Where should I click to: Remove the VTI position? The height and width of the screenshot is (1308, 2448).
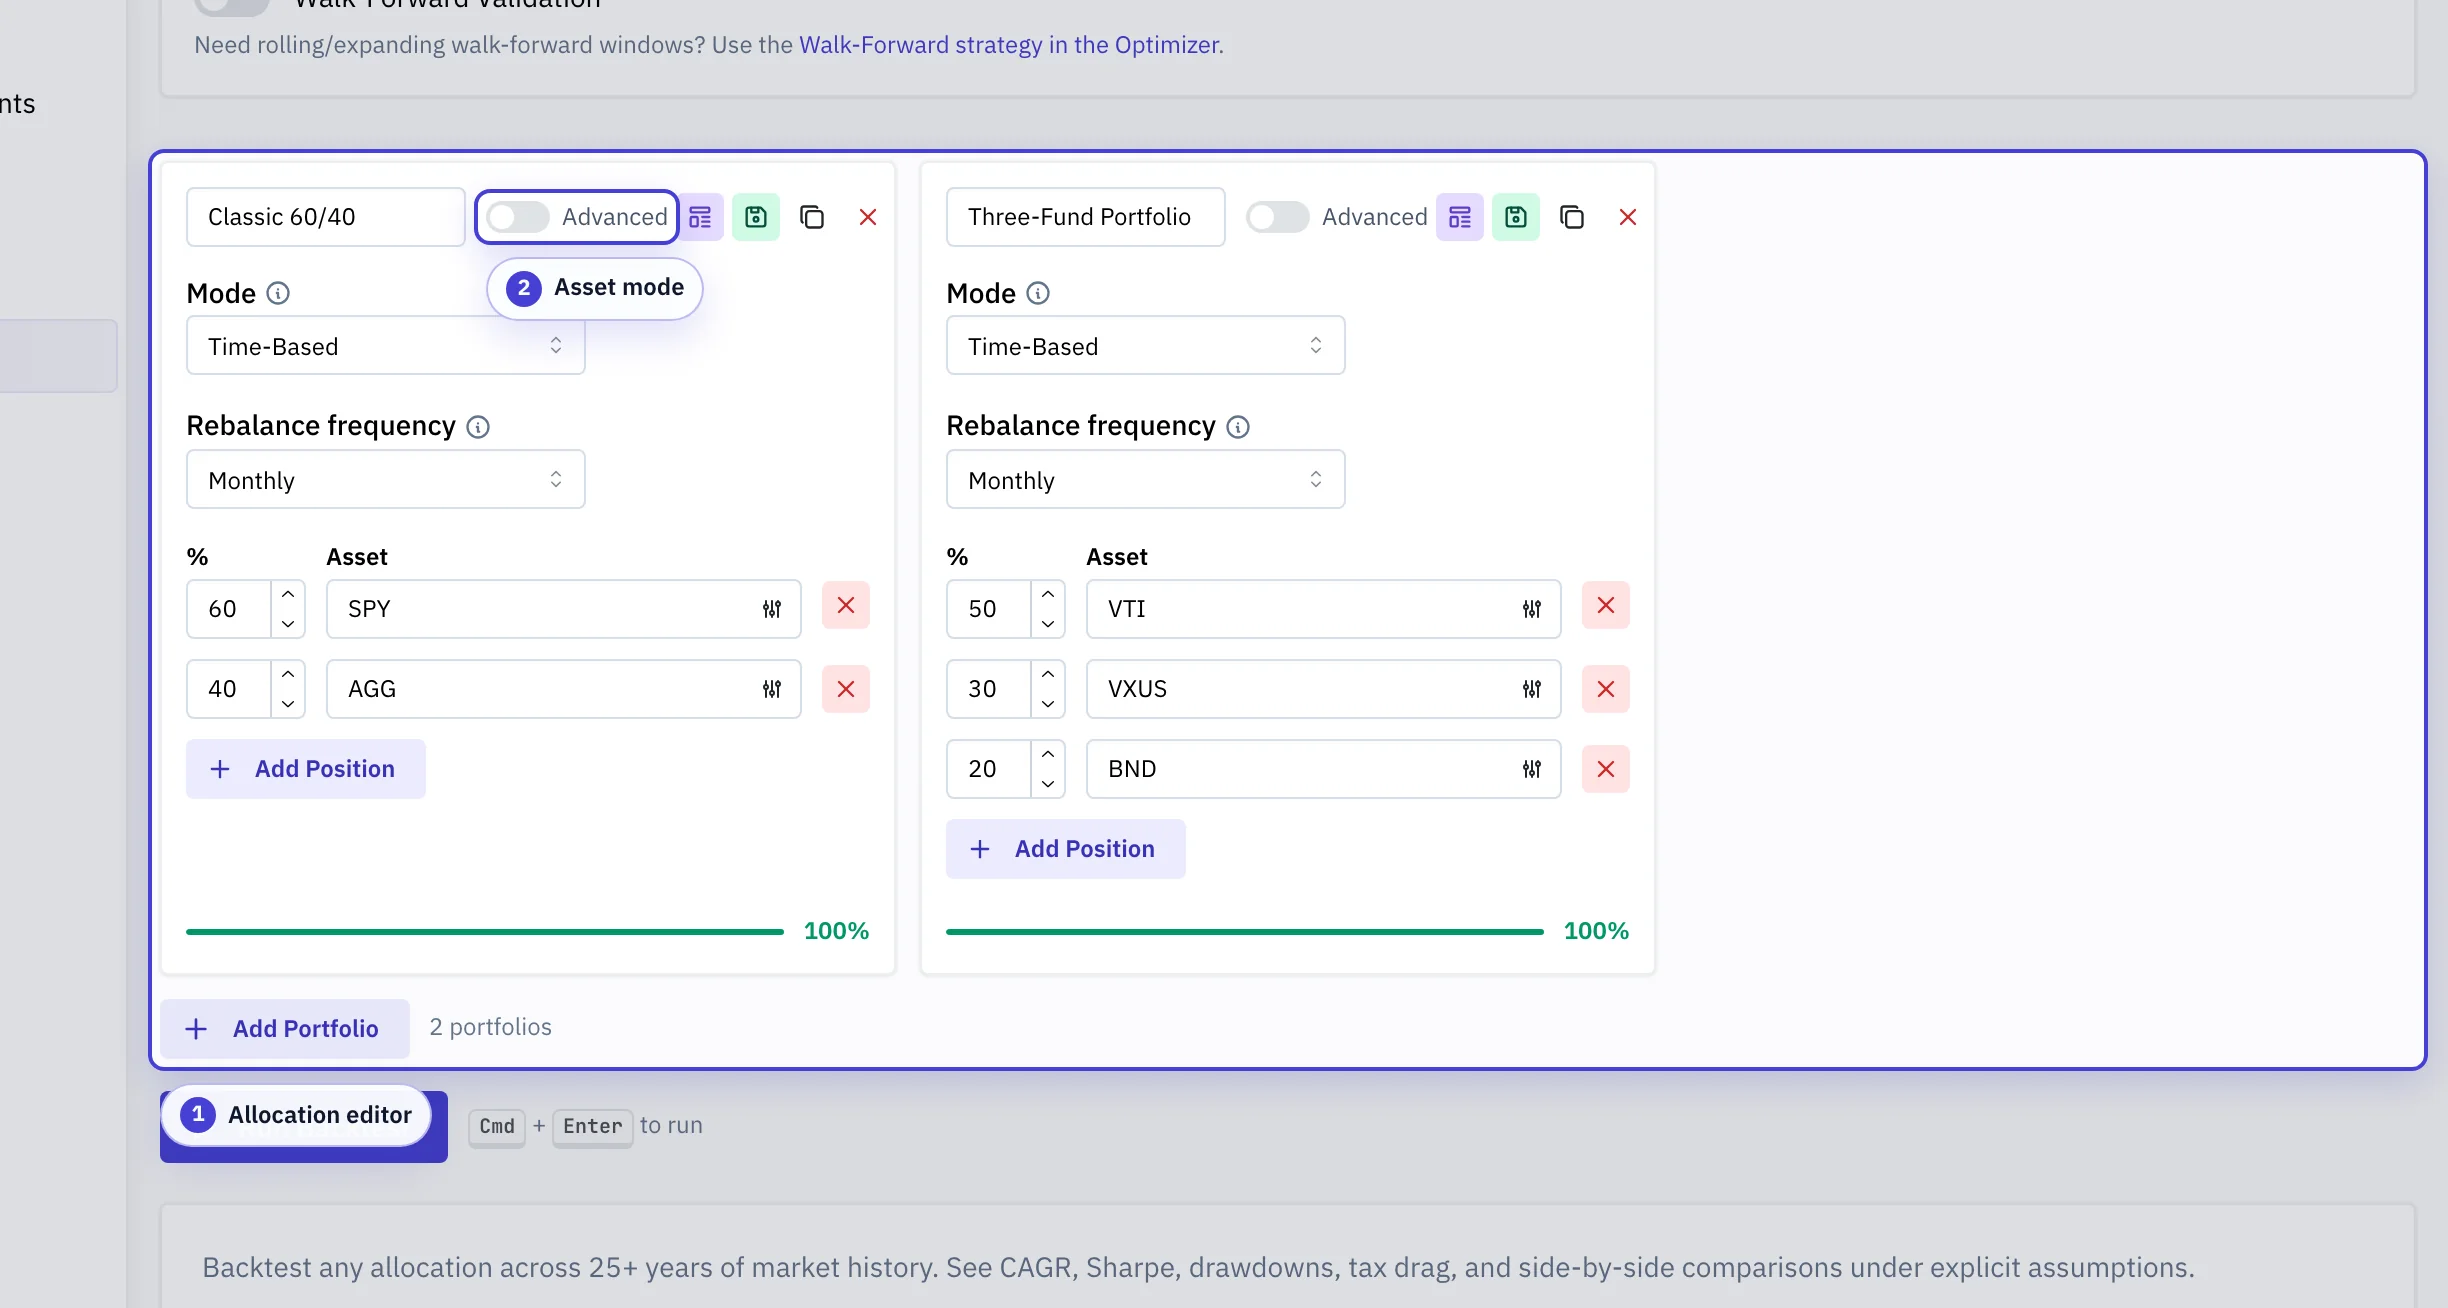click(x=1606, y=606)
